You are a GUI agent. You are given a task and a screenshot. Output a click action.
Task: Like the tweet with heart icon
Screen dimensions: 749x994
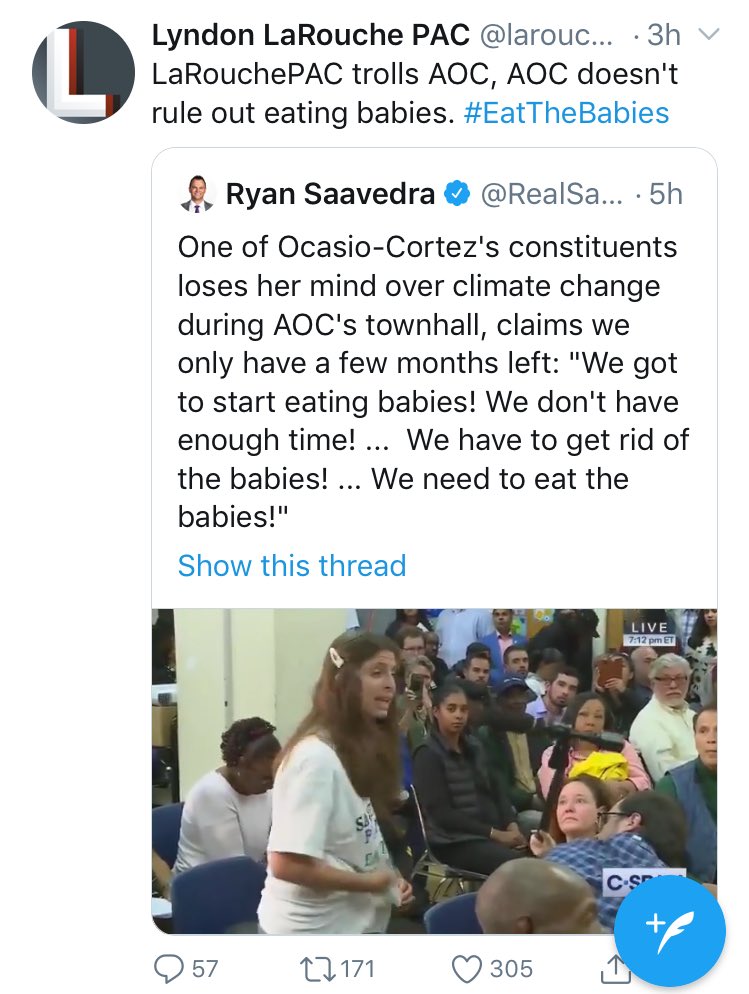pyautogui.click(x=466, y=969)
